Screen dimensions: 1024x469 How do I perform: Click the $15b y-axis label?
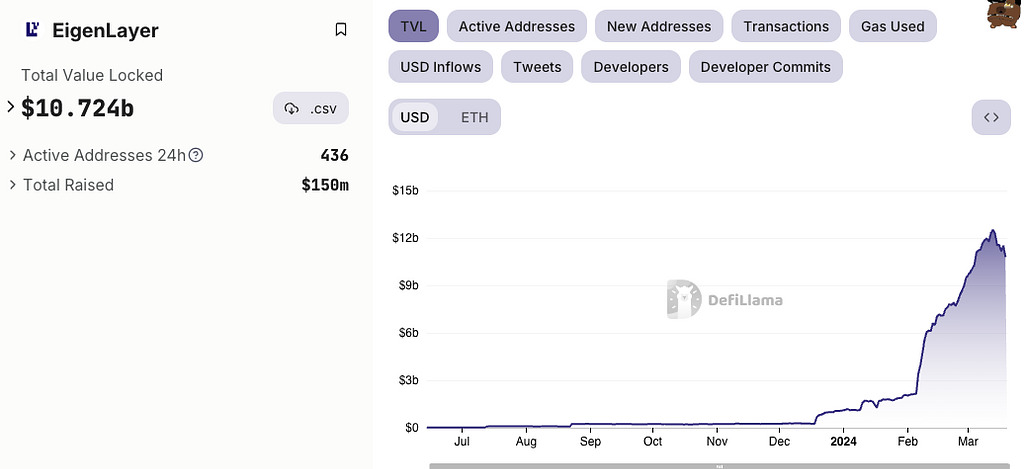coord(405,191)
